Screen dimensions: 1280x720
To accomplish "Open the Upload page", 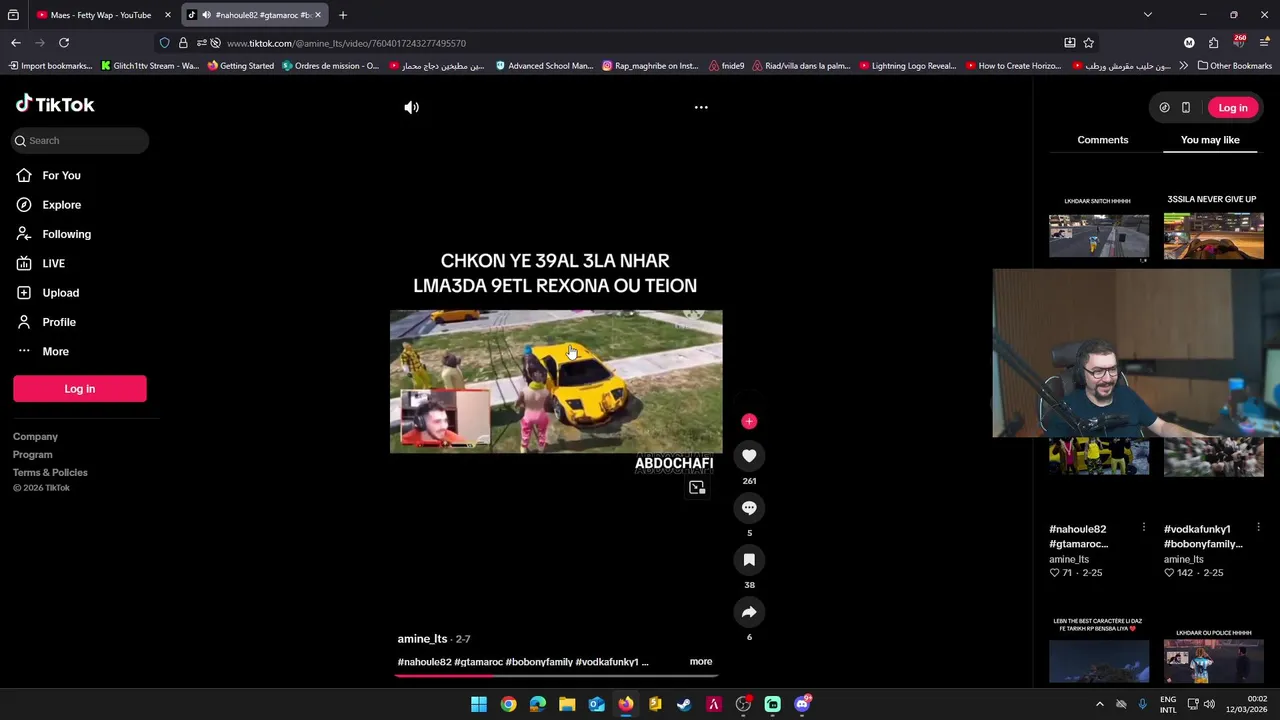I will click(60, 293).
